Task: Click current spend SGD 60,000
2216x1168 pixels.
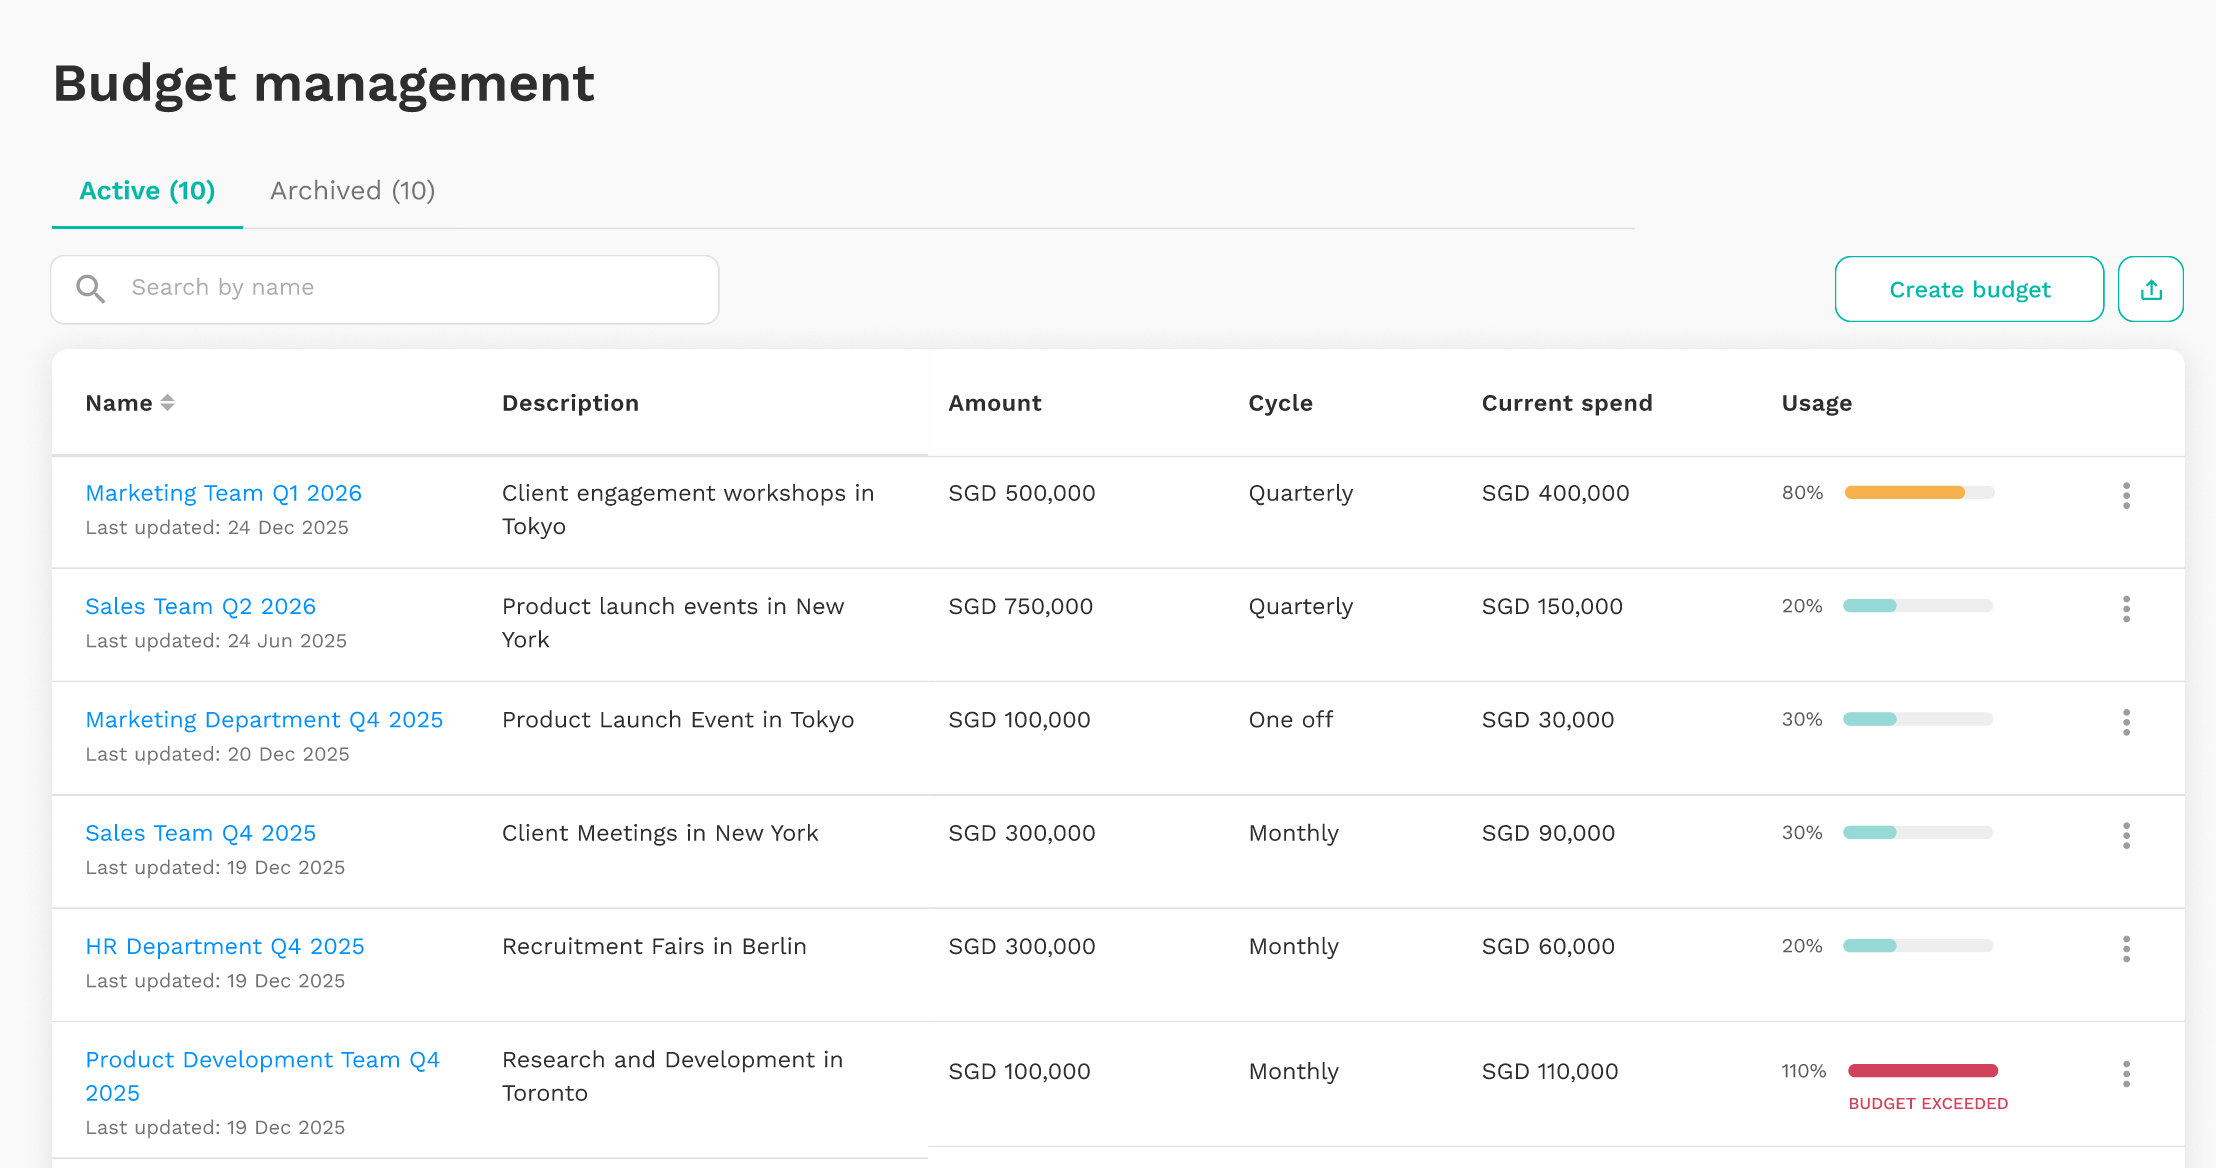Action: (x=1548, y=946)
